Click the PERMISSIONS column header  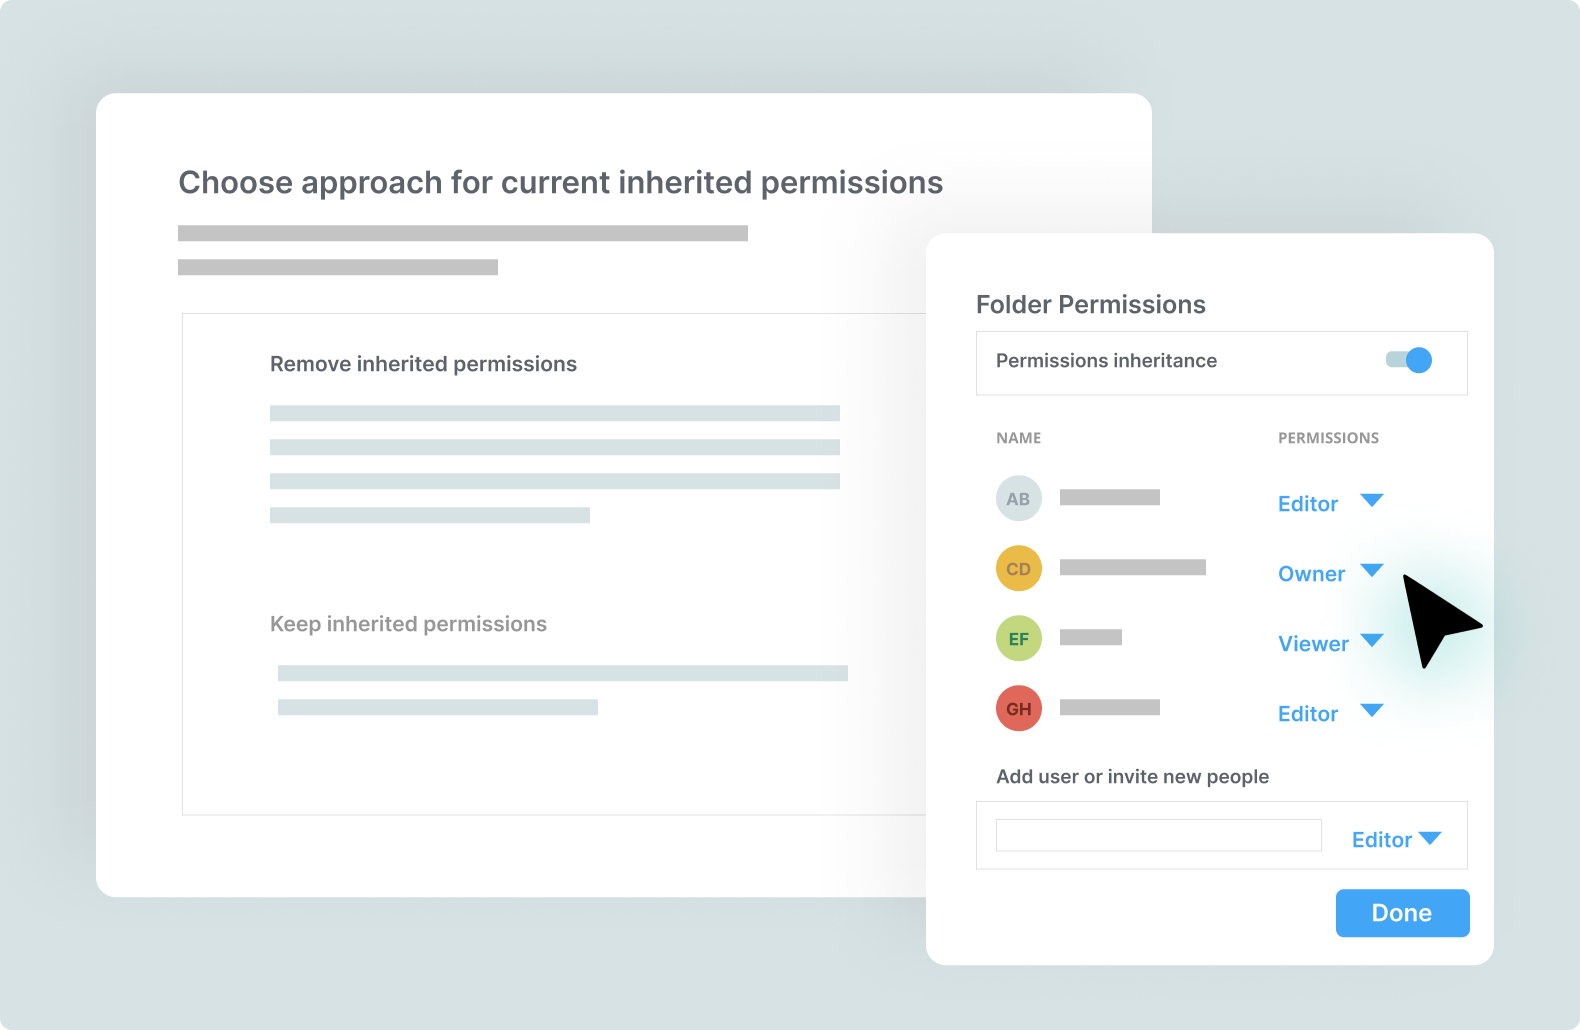click(x=1328, y=438)
